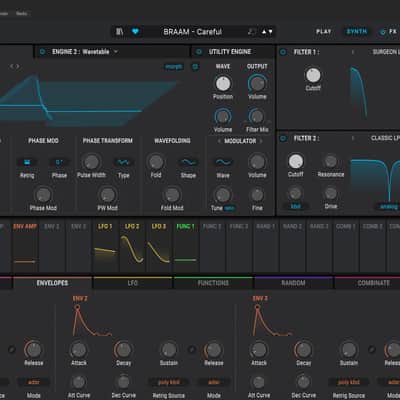Click the ENV 2 Attack knob
The image size is (400, 400).
click(x=79, y=350)
